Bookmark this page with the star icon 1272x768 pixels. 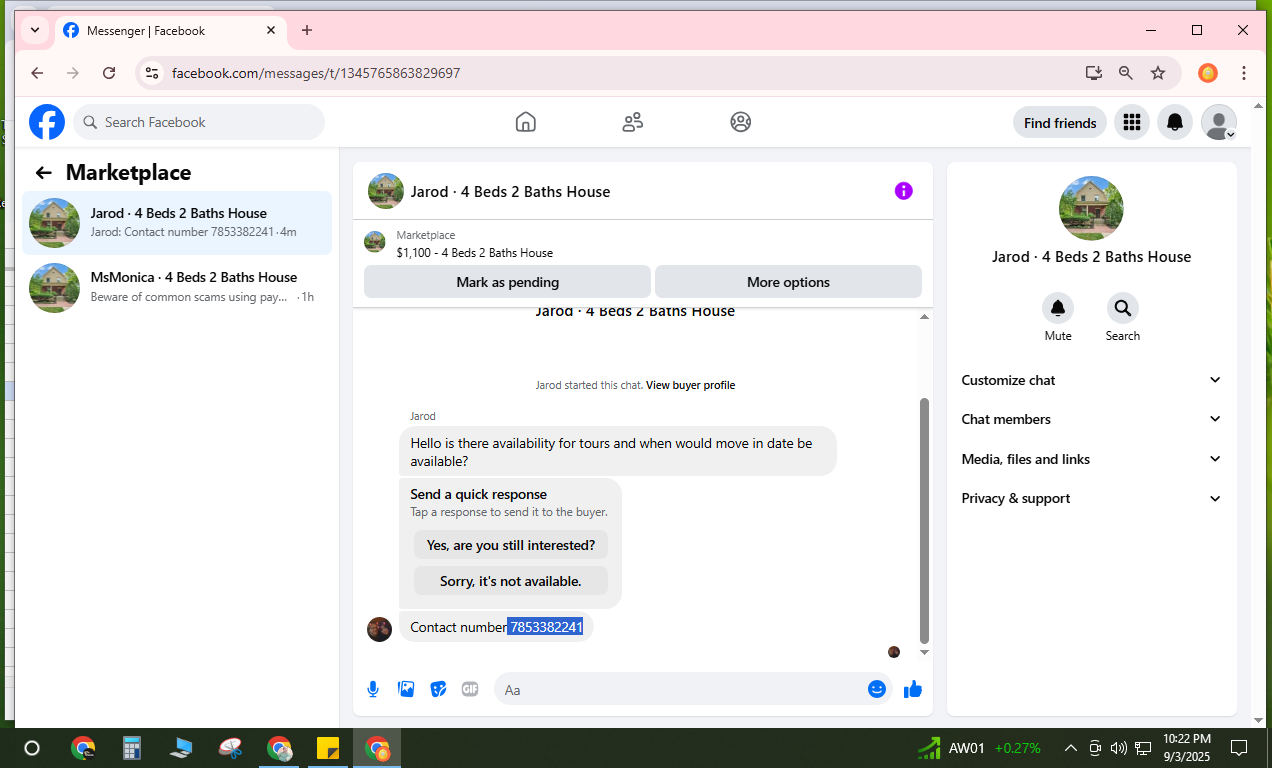[1158, 73]
